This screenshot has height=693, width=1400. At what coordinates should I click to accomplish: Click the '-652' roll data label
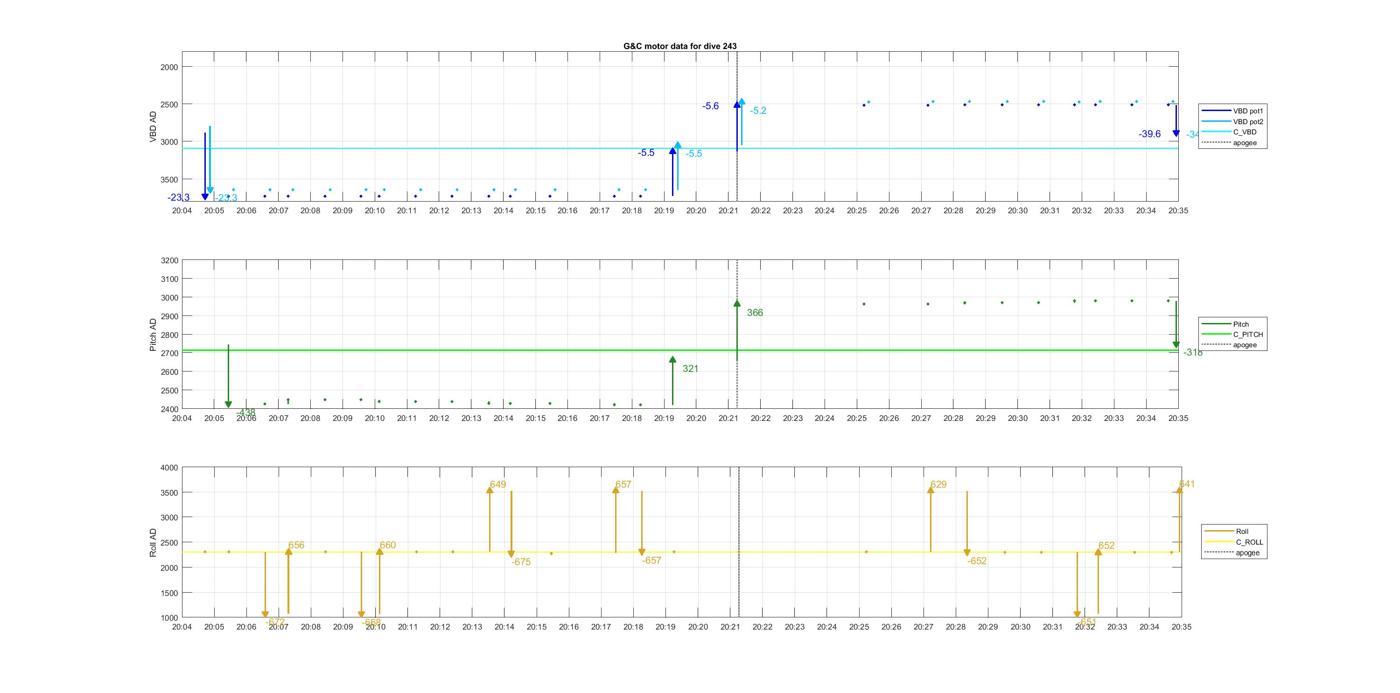coord(977,561)
